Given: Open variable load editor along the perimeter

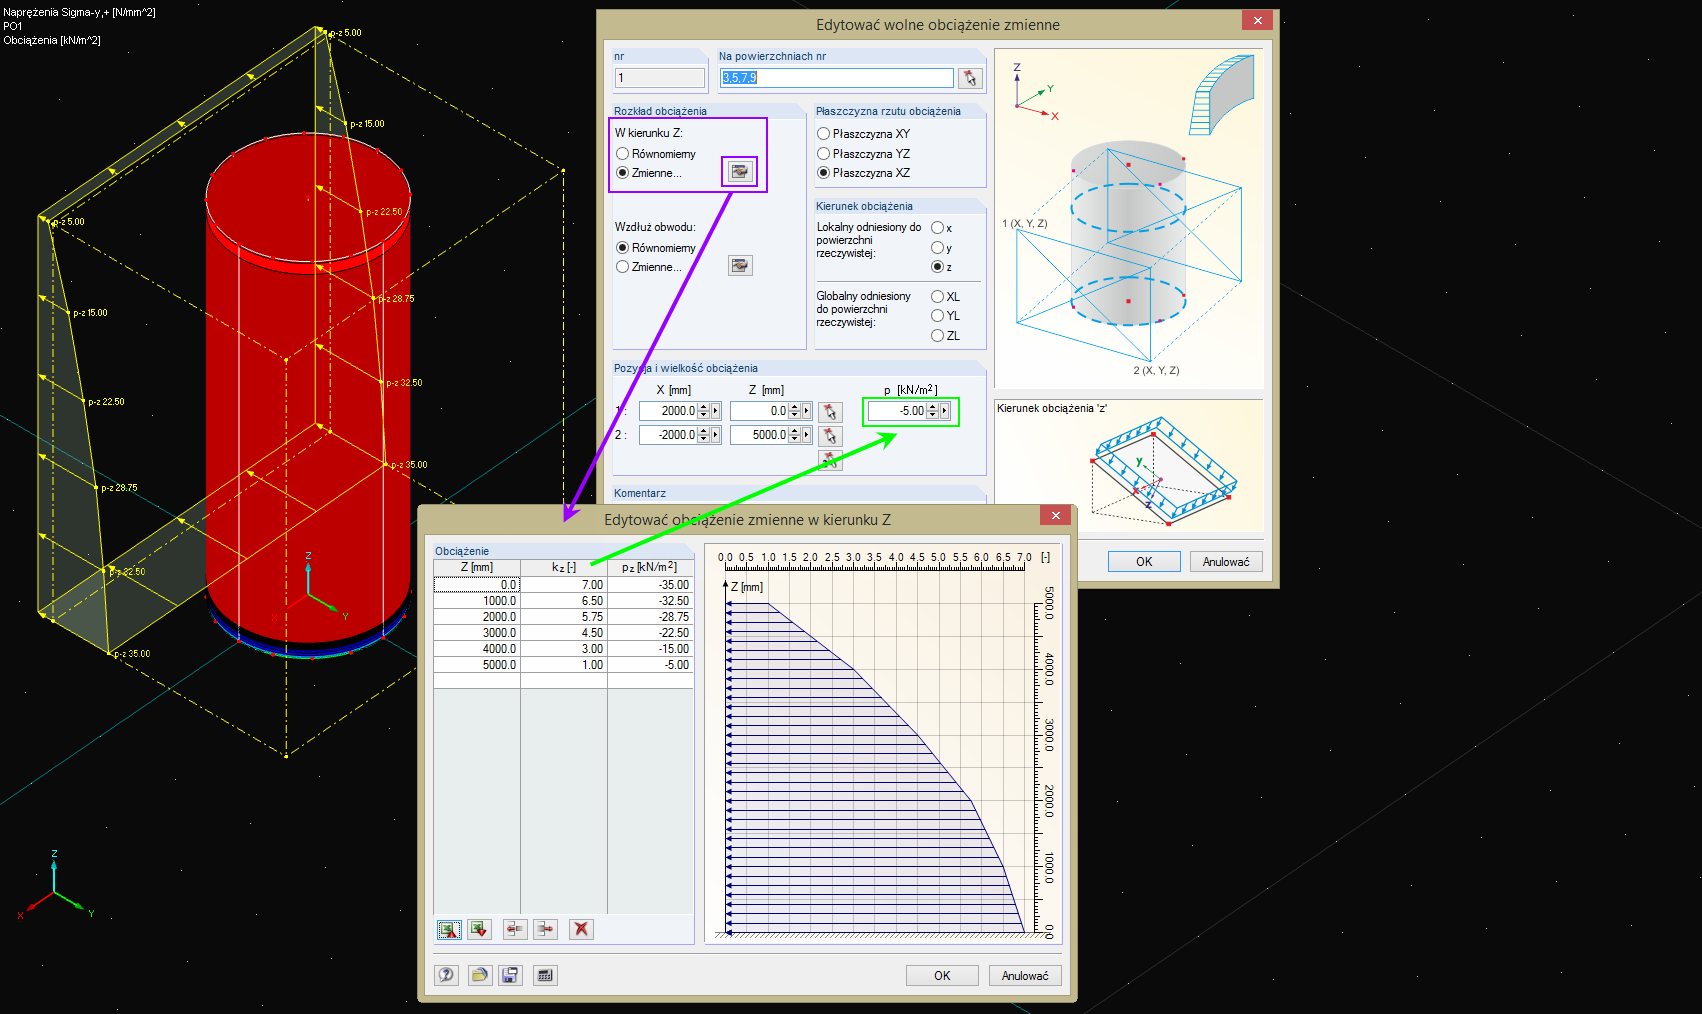Looking at the screenshot, I should 740,266.
